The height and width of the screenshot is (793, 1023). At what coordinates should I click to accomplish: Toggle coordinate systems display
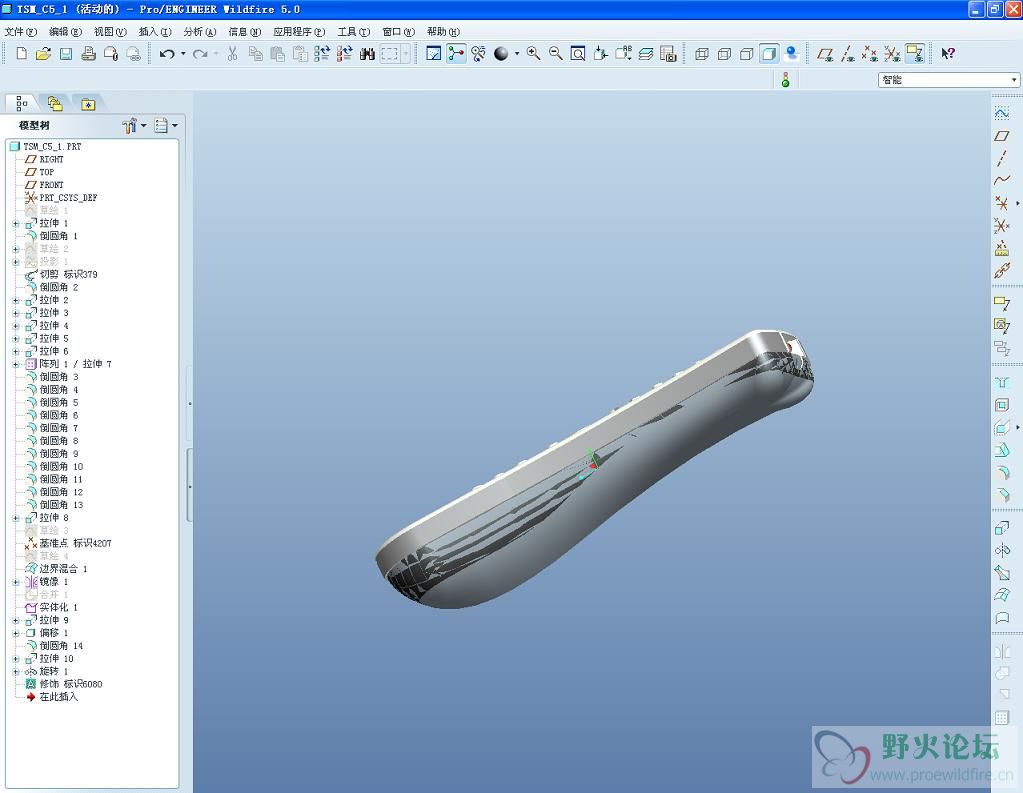892,54
